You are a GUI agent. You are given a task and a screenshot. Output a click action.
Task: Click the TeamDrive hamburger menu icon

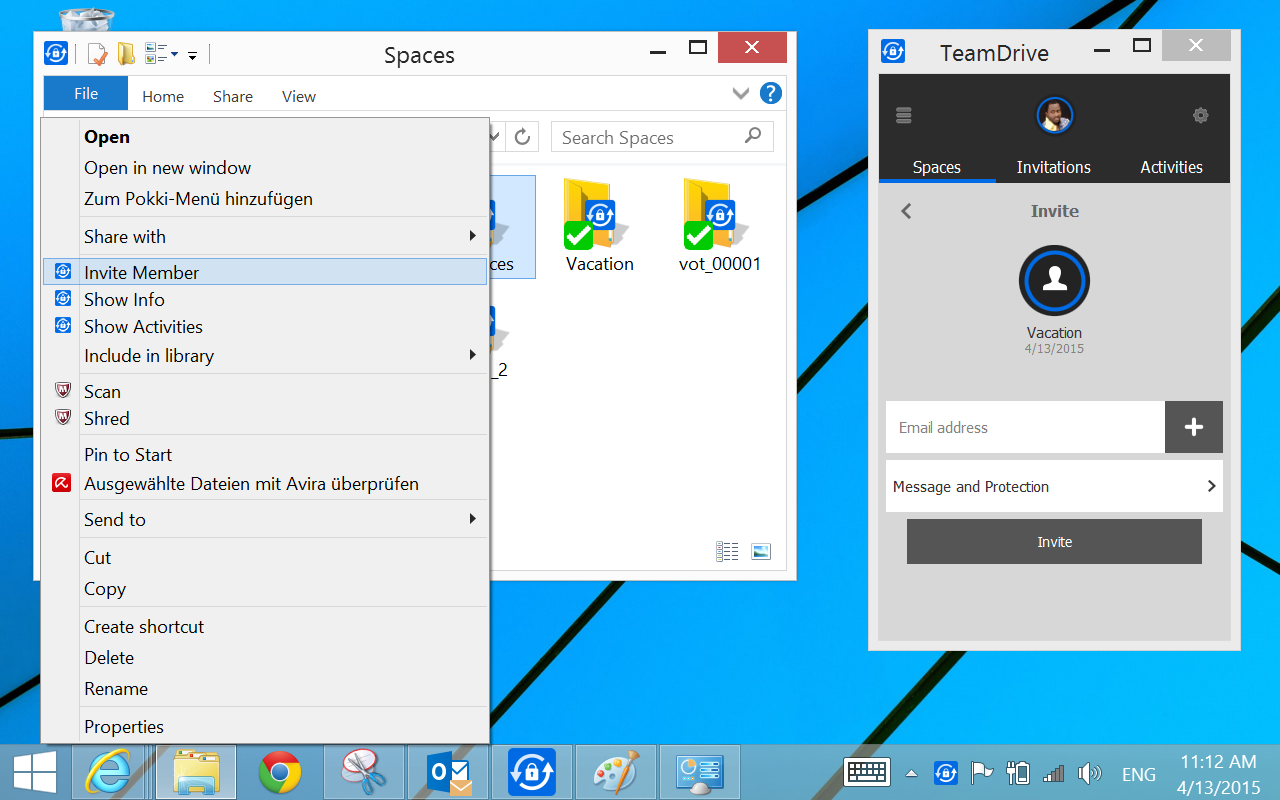pos(904,116)
